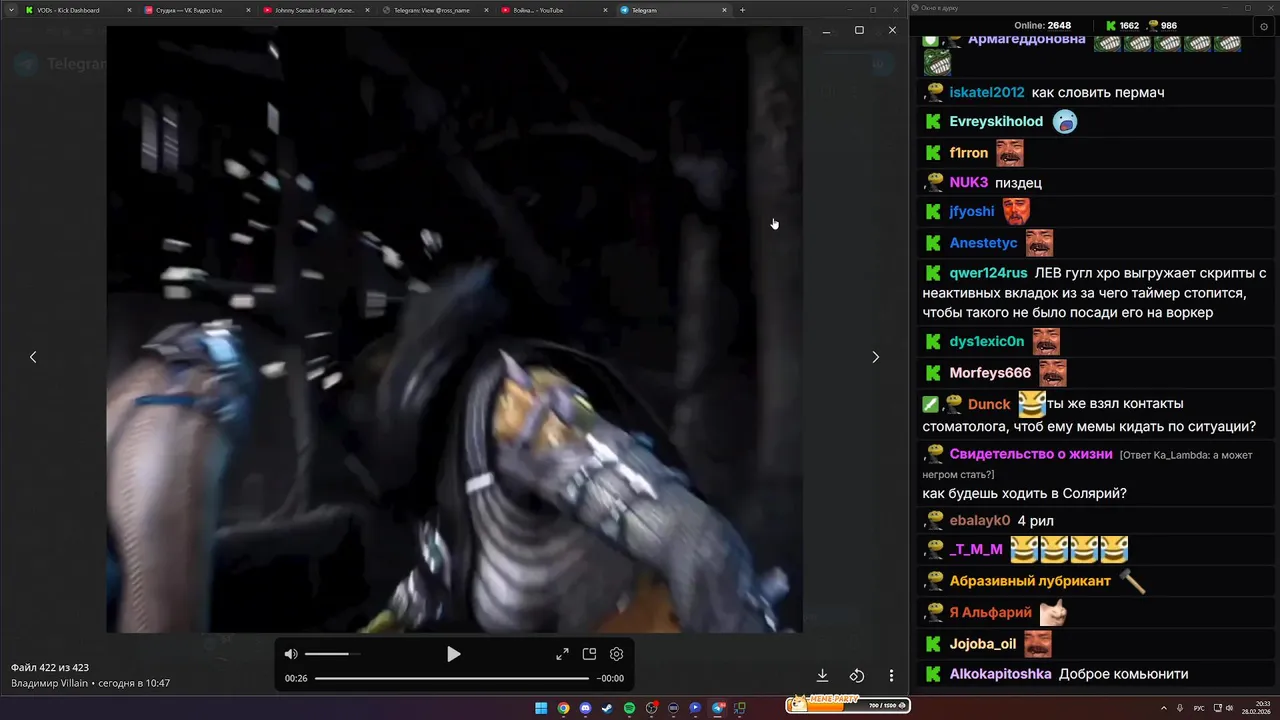Click Jojoba_oil username in chat
1280x720 pixels.
983,644
